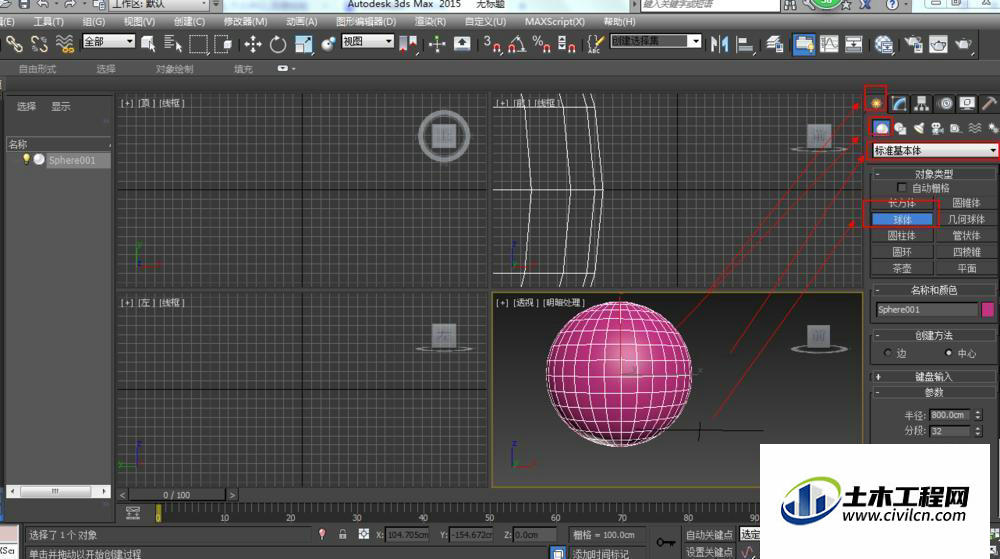Open the Hierarchy command panel tab

pos(922,103)
